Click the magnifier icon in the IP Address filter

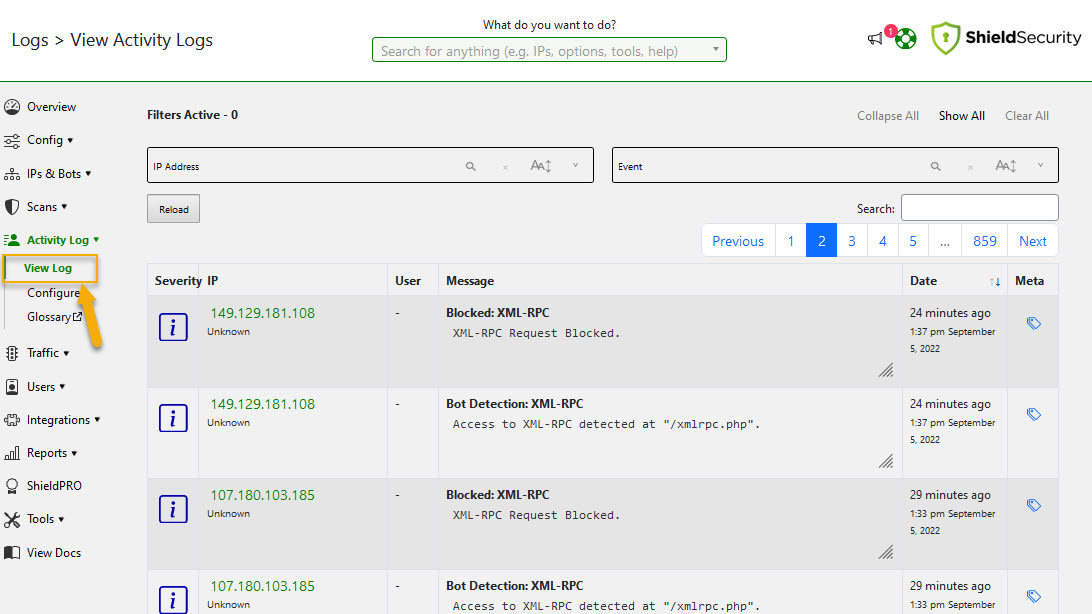[x=470, y=166]
